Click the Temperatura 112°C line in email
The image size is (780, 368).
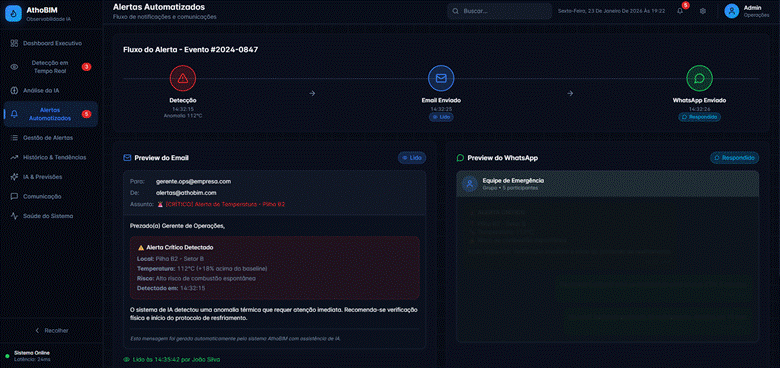[x=202, y=269]
